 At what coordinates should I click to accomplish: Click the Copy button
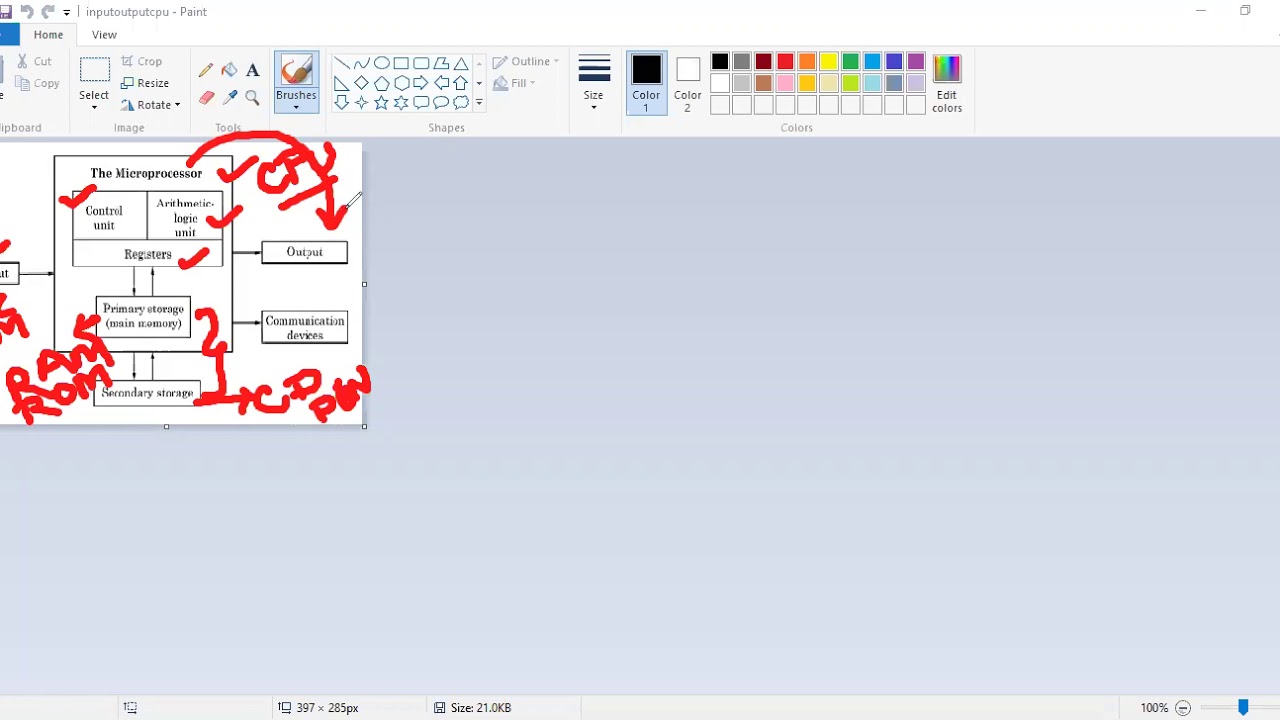39,83
